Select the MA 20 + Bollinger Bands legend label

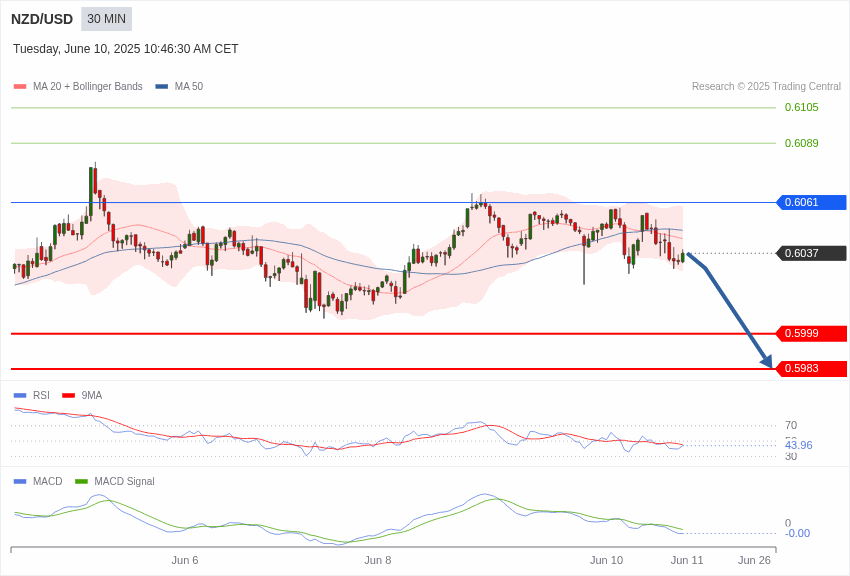tap(88, 87)
